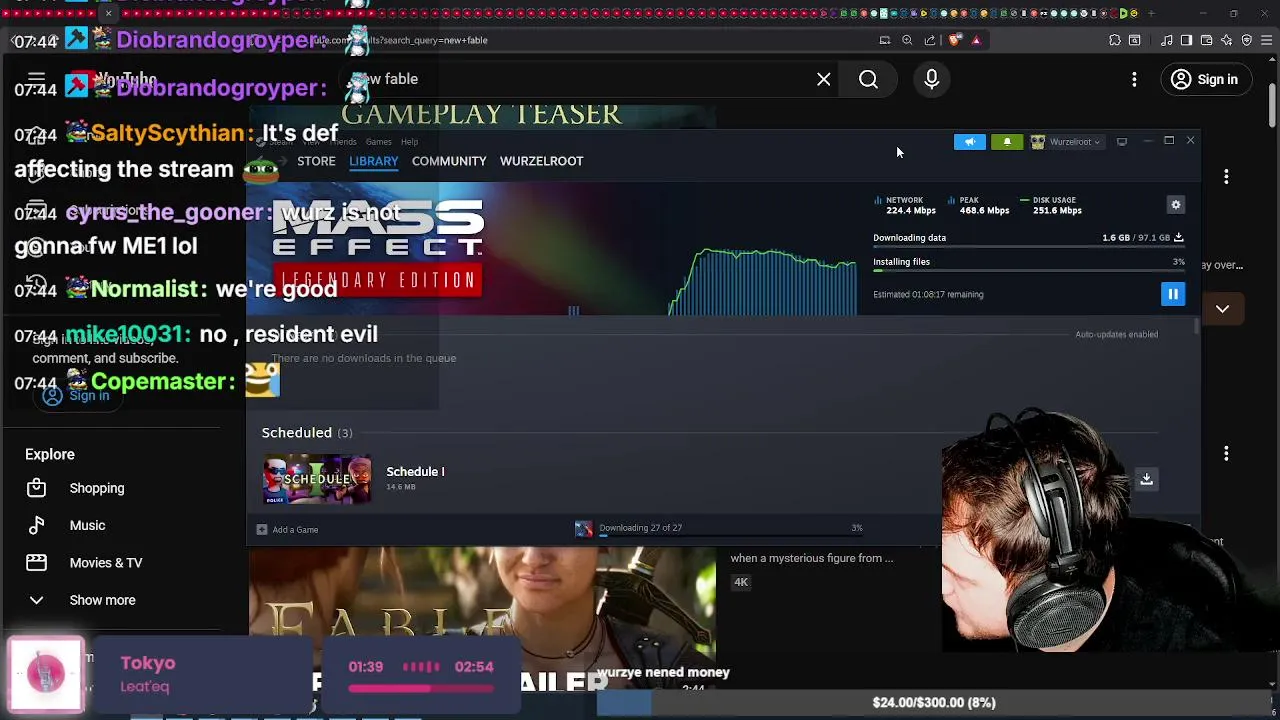Open the browser main hamburger menu
The image size is (1280, 720).
click(1267, 40)
